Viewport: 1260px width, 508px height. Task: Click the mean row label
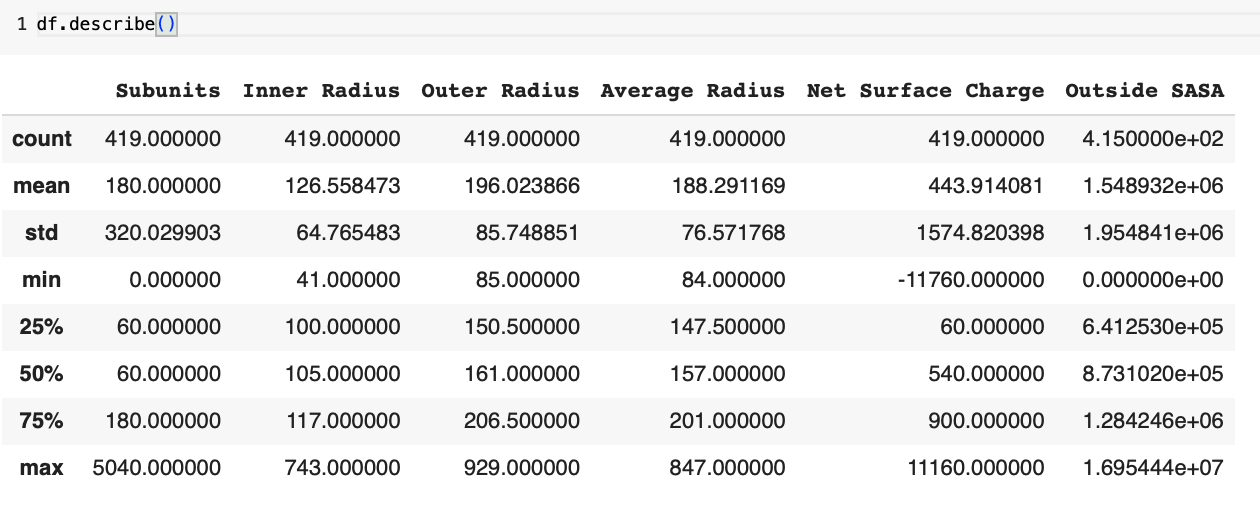[42, 186]
